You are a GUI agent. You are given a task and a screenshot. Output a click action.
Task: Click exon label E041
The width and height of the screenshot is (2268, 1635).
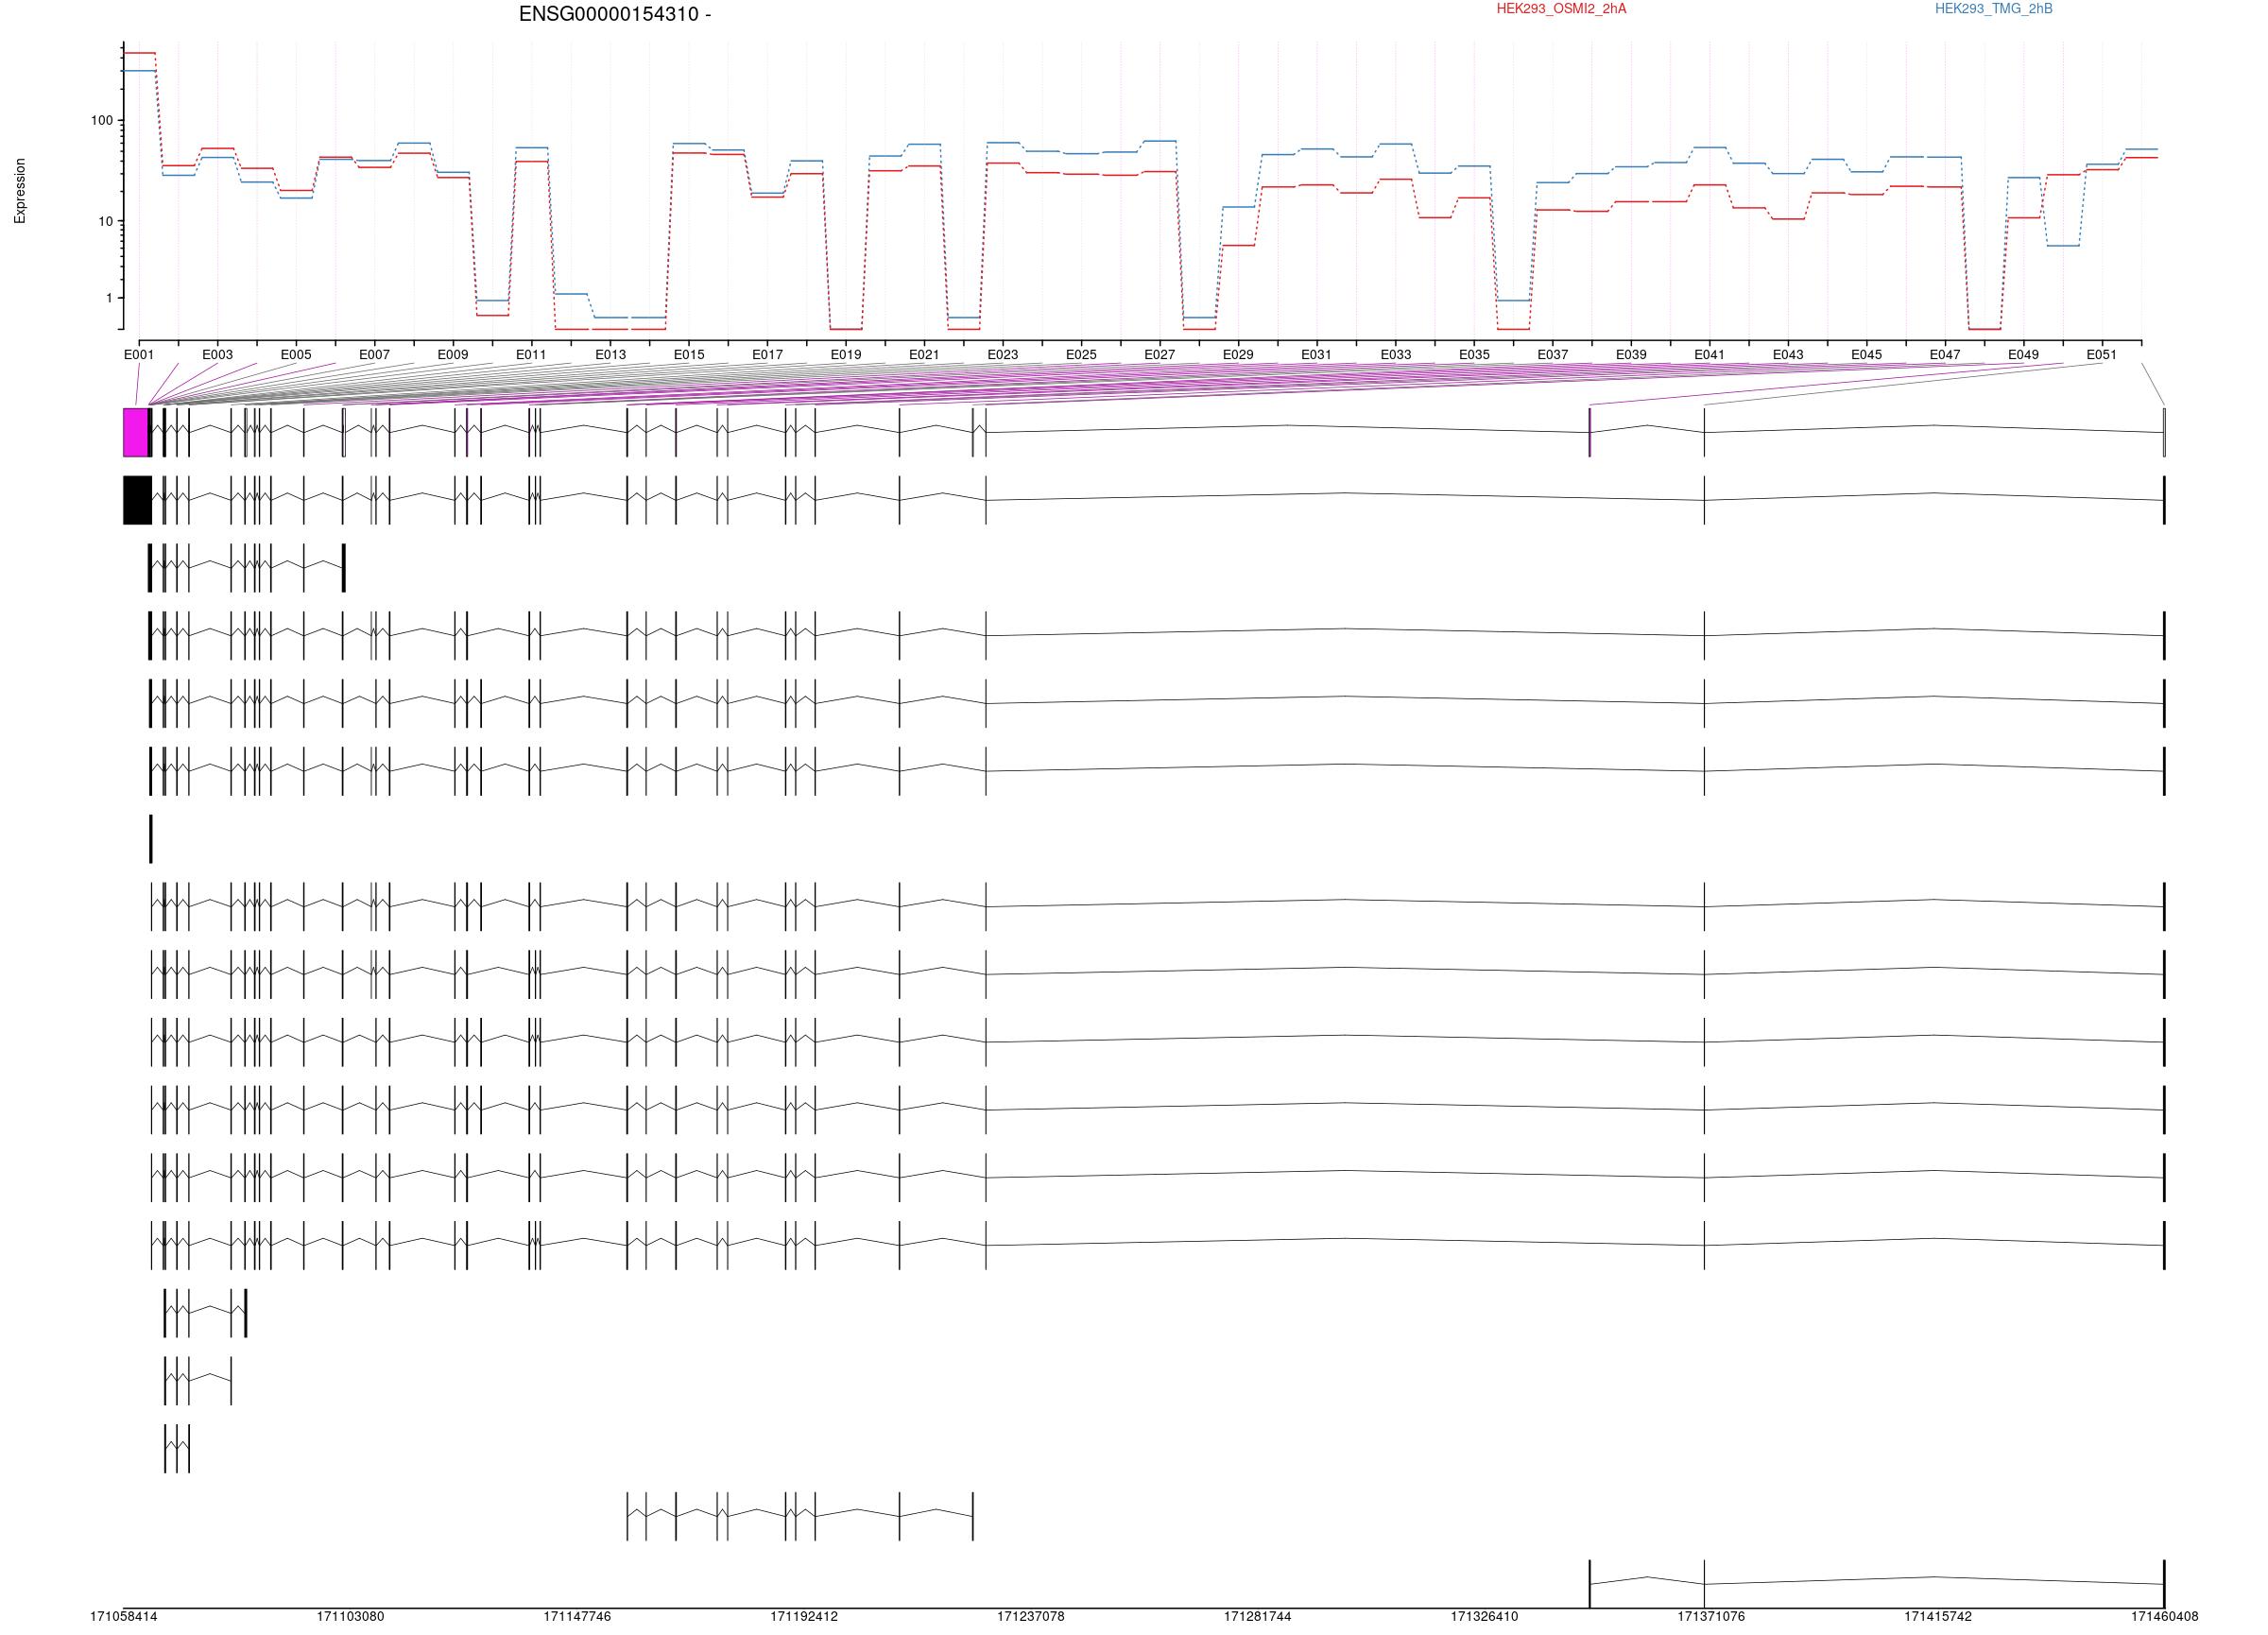[1710, 355]
